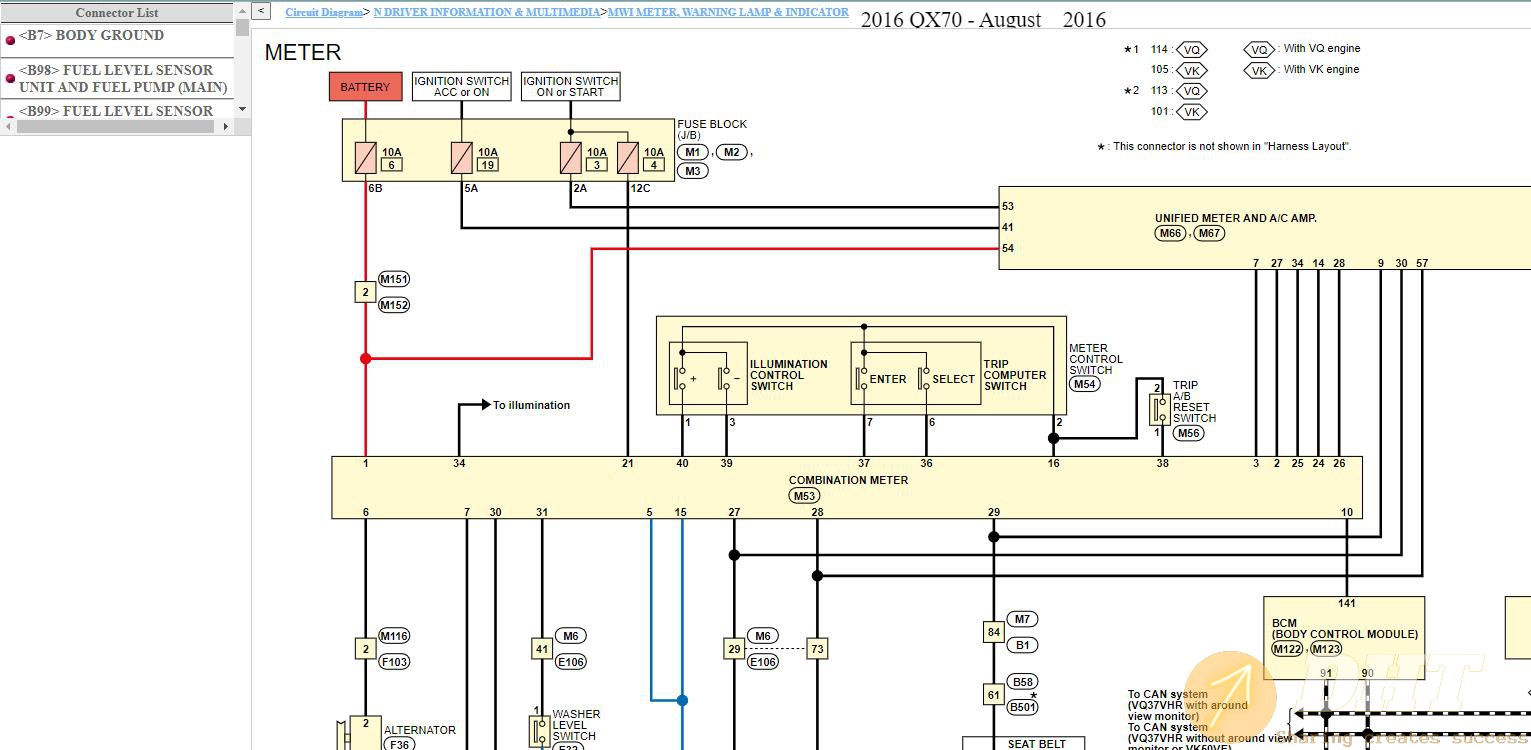The image size is (1531, 750).
Task: Select B98 FUEL LEVEL SENSOR UNIT AND FUEL PUMP entry
Action: [123, 78]
